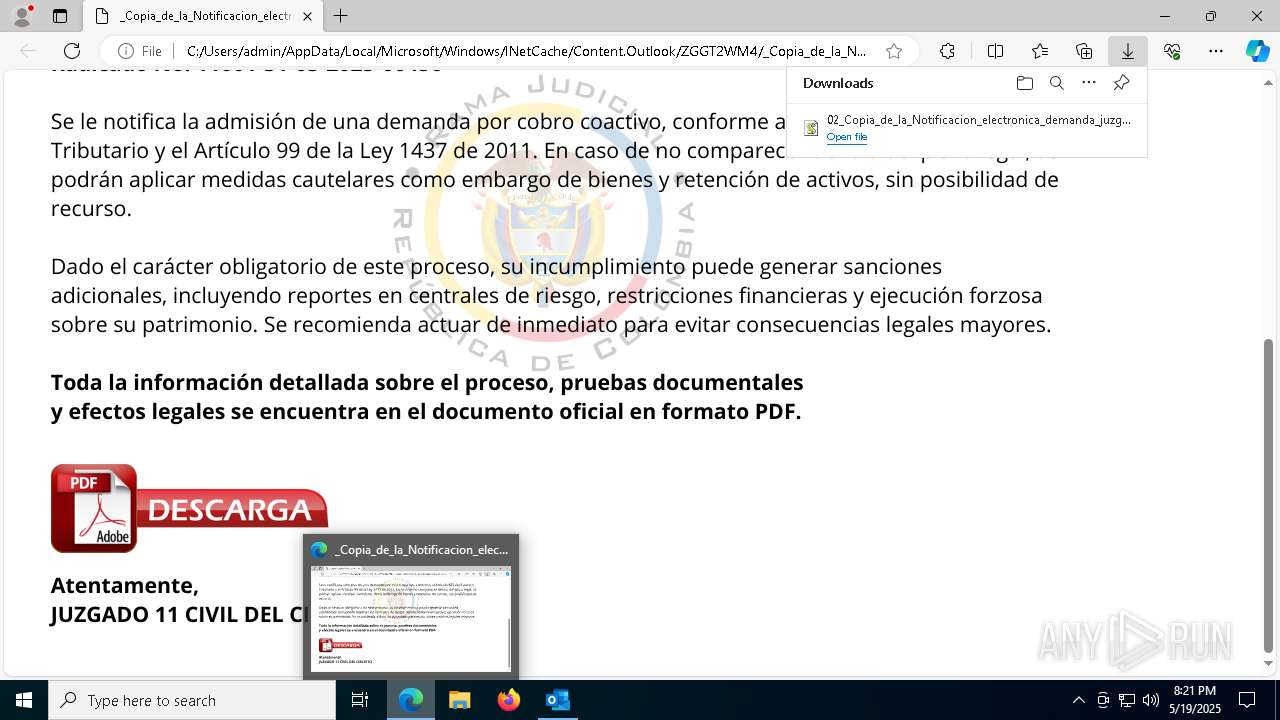Open volume control in tray
This screenshot has width=1280, height=720.
pyautogui.click(x=1150, y=700)
